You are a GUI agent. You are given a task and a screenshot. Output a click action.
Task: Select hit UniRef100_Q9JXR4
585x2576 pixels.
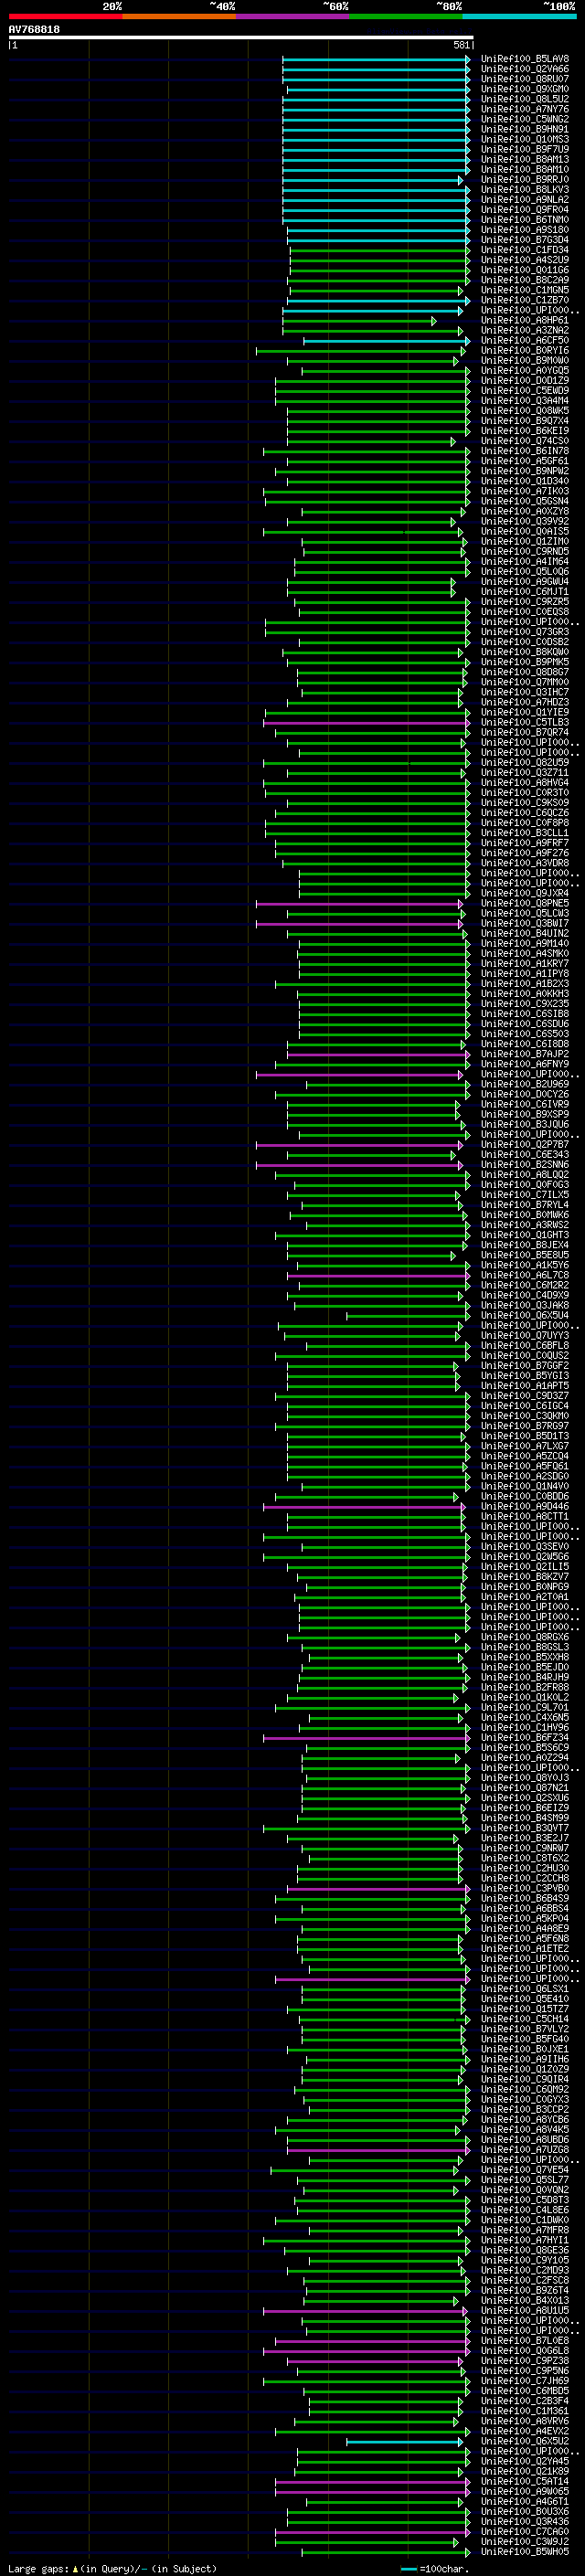point(524,893)
